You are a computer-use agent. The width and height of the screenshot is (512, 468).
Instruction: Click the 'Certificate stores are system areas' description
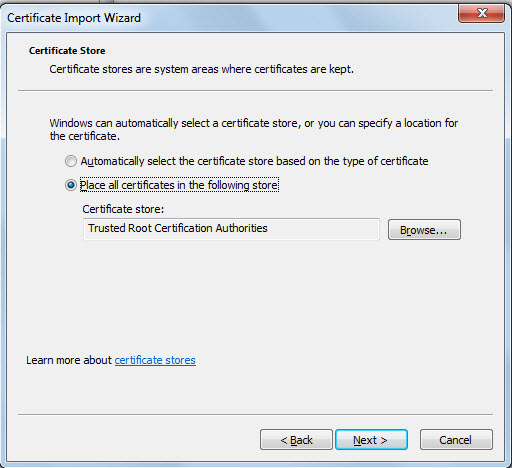click(201, 69)
